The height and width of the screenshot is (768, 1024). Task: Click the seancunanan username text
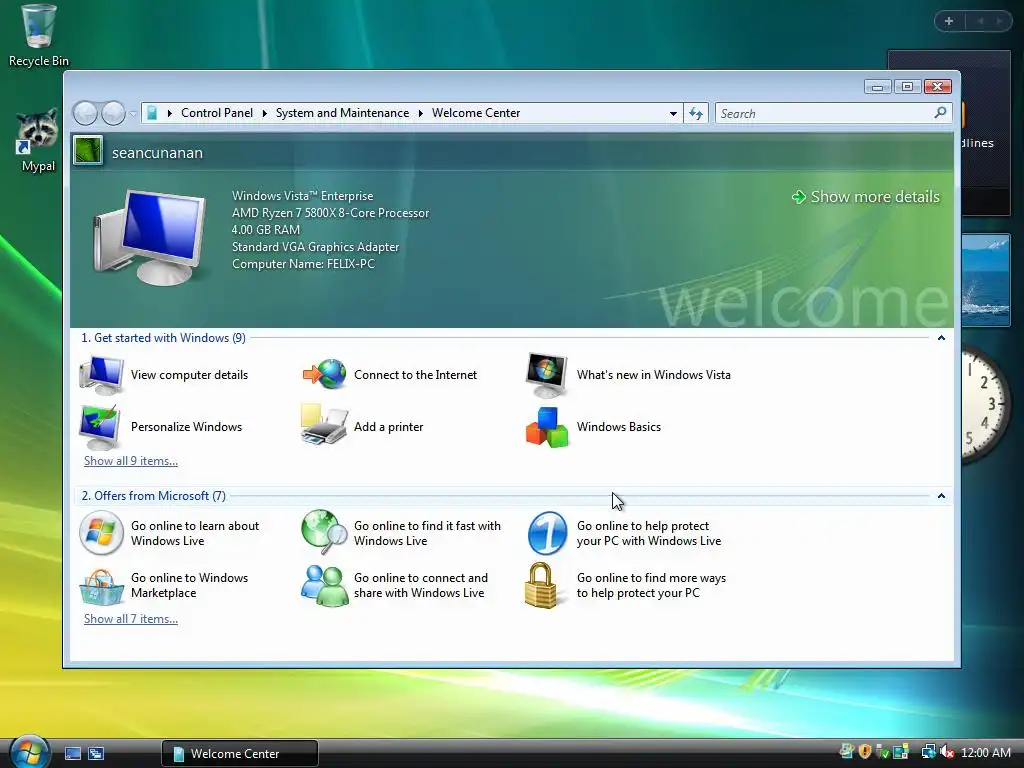(157, 153)
